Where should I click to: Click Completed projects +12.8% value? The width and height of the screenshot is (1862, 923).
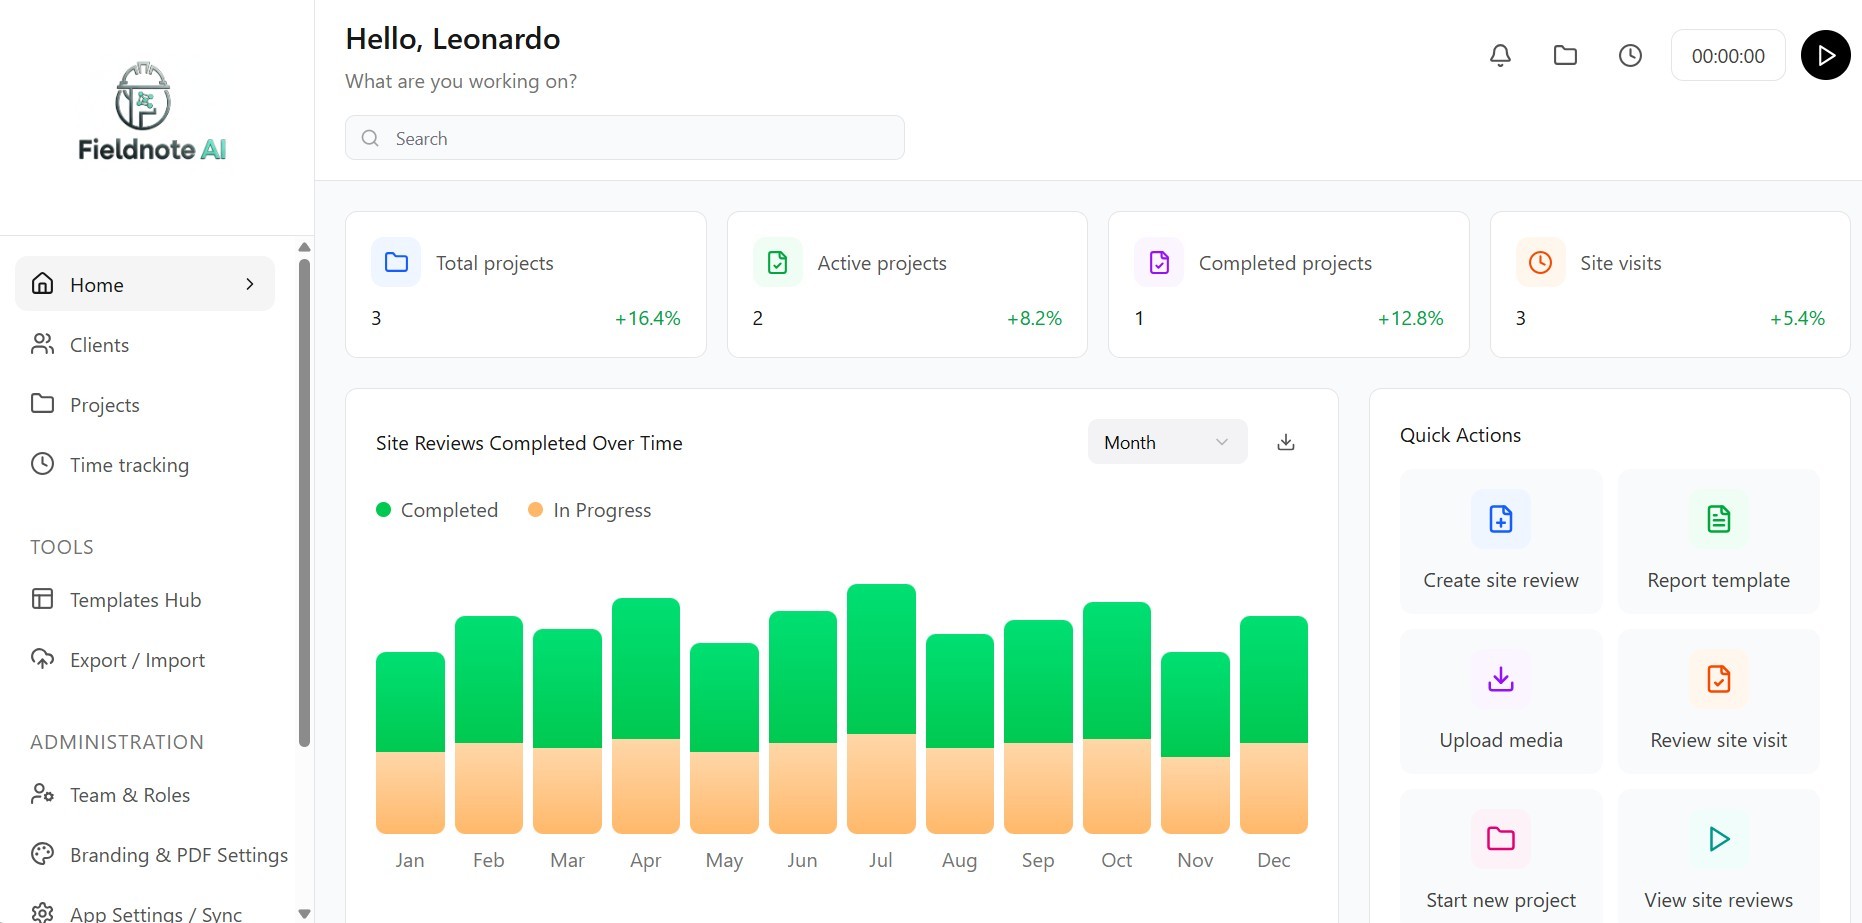[1410, 318]
